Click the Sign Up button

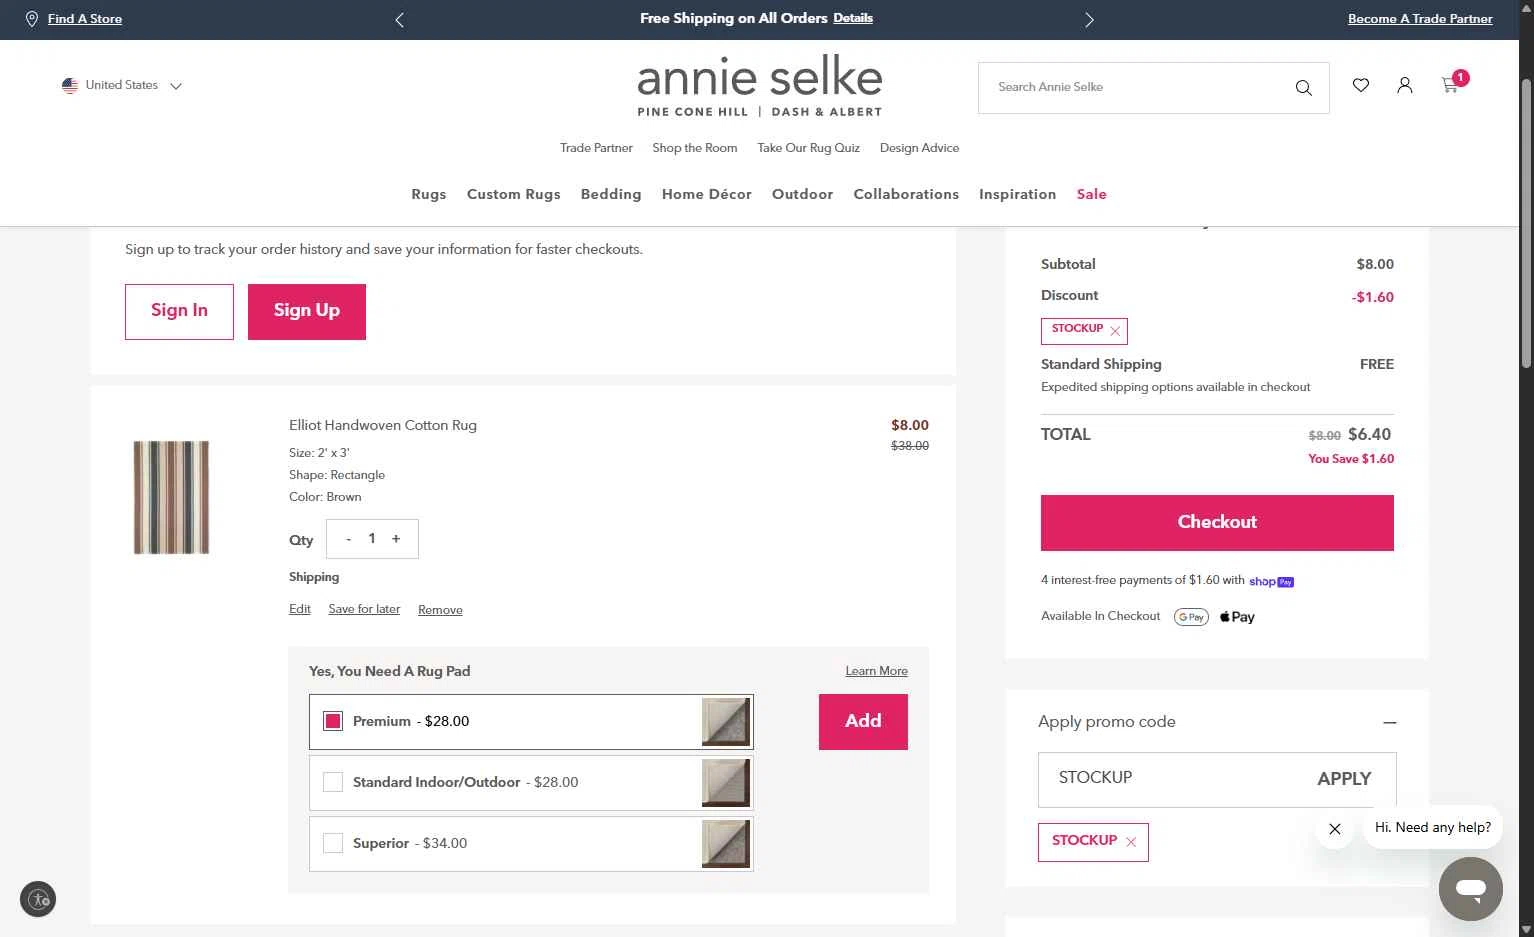click(307, 311)
